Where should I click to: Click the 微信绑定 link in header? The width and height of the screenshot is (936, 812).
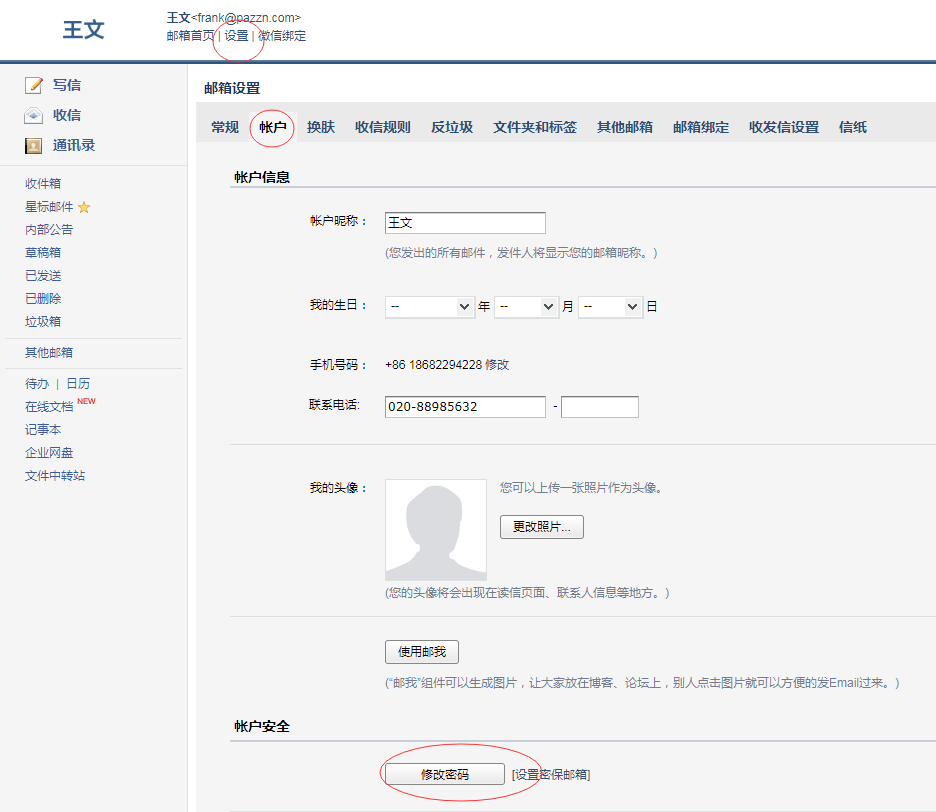282,36
